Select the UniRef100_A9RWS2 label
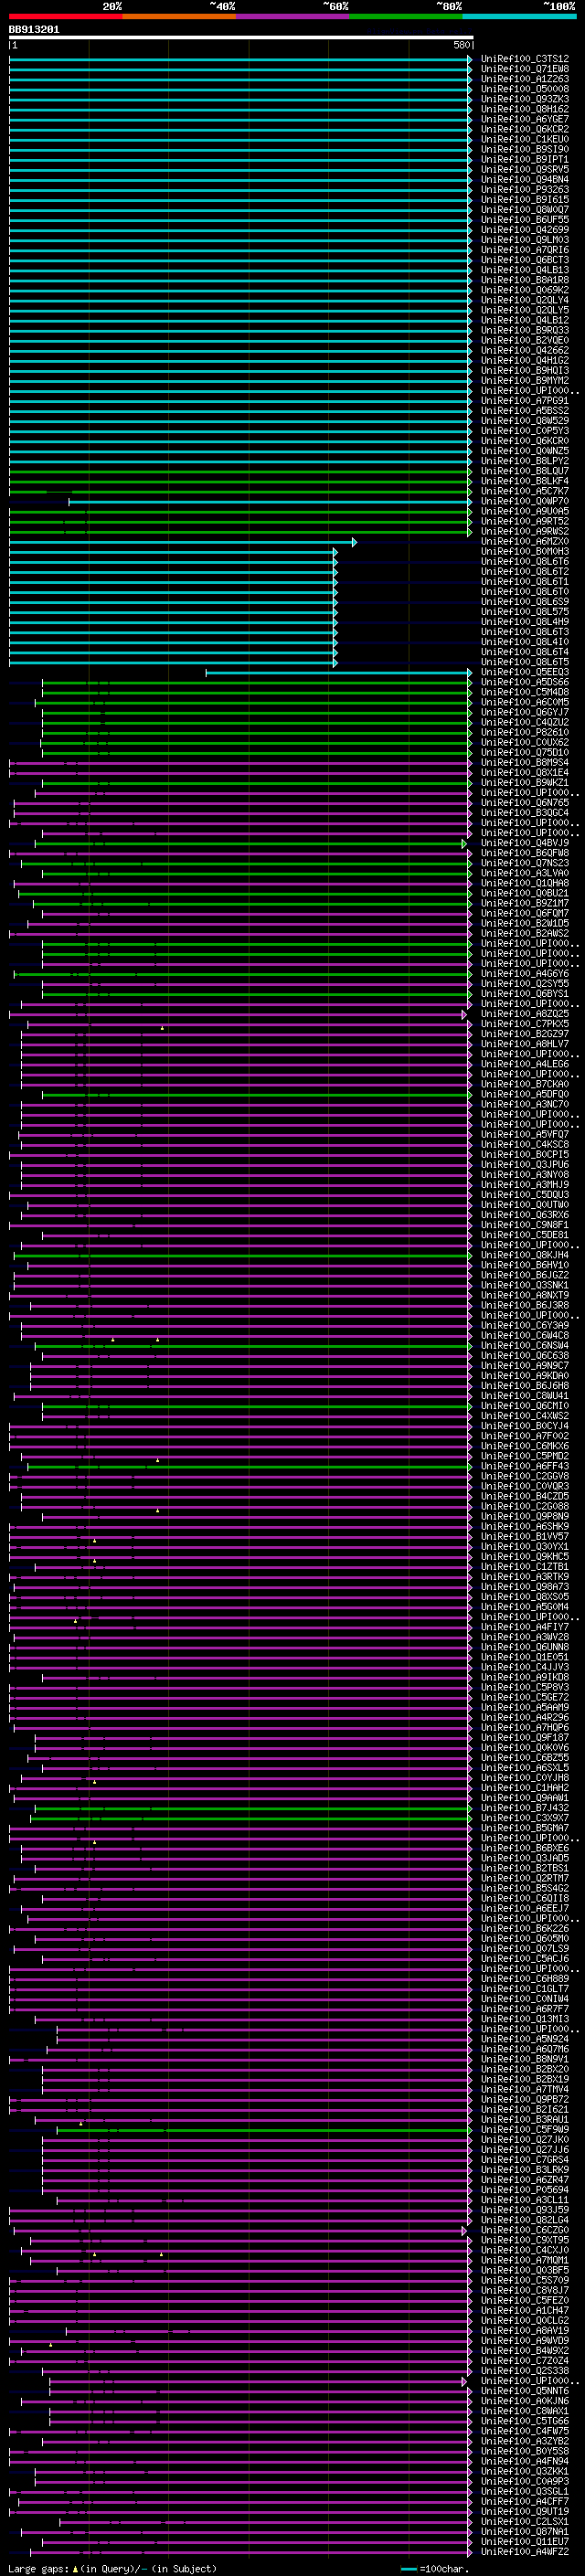Viewport: 585px width, 2576px height. coord(525,531)
